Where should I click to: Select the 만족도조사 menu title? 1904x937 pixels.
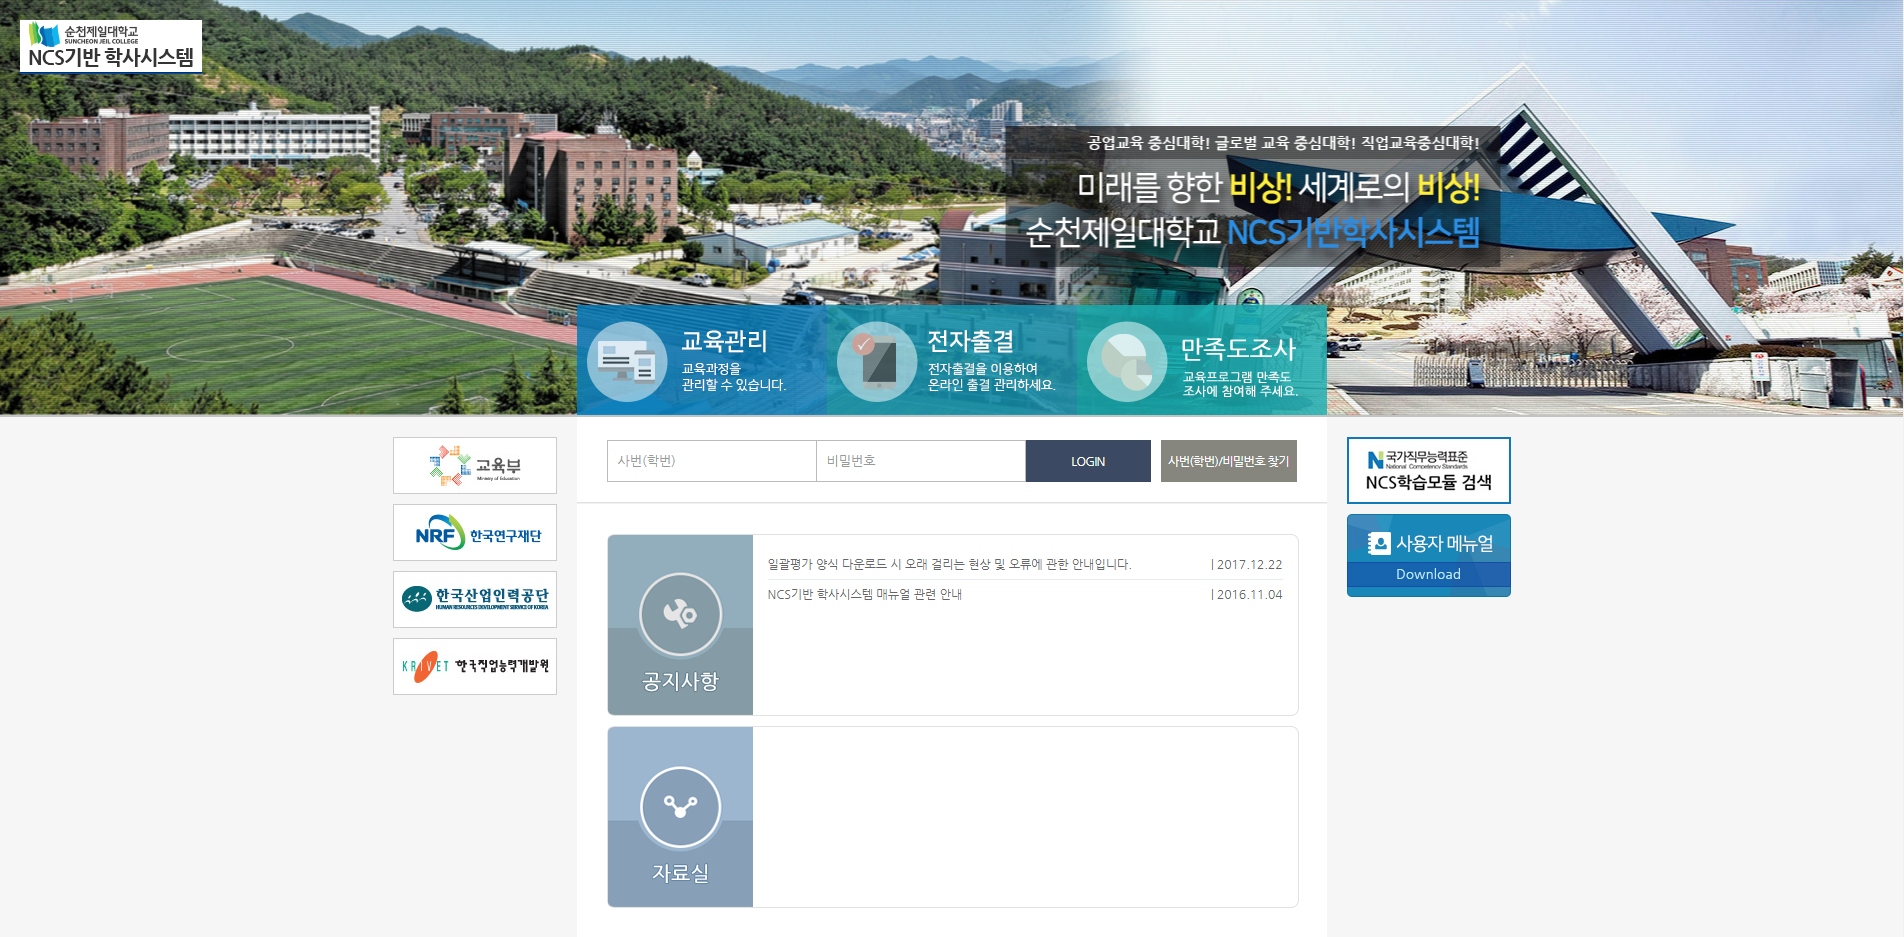1237,349
